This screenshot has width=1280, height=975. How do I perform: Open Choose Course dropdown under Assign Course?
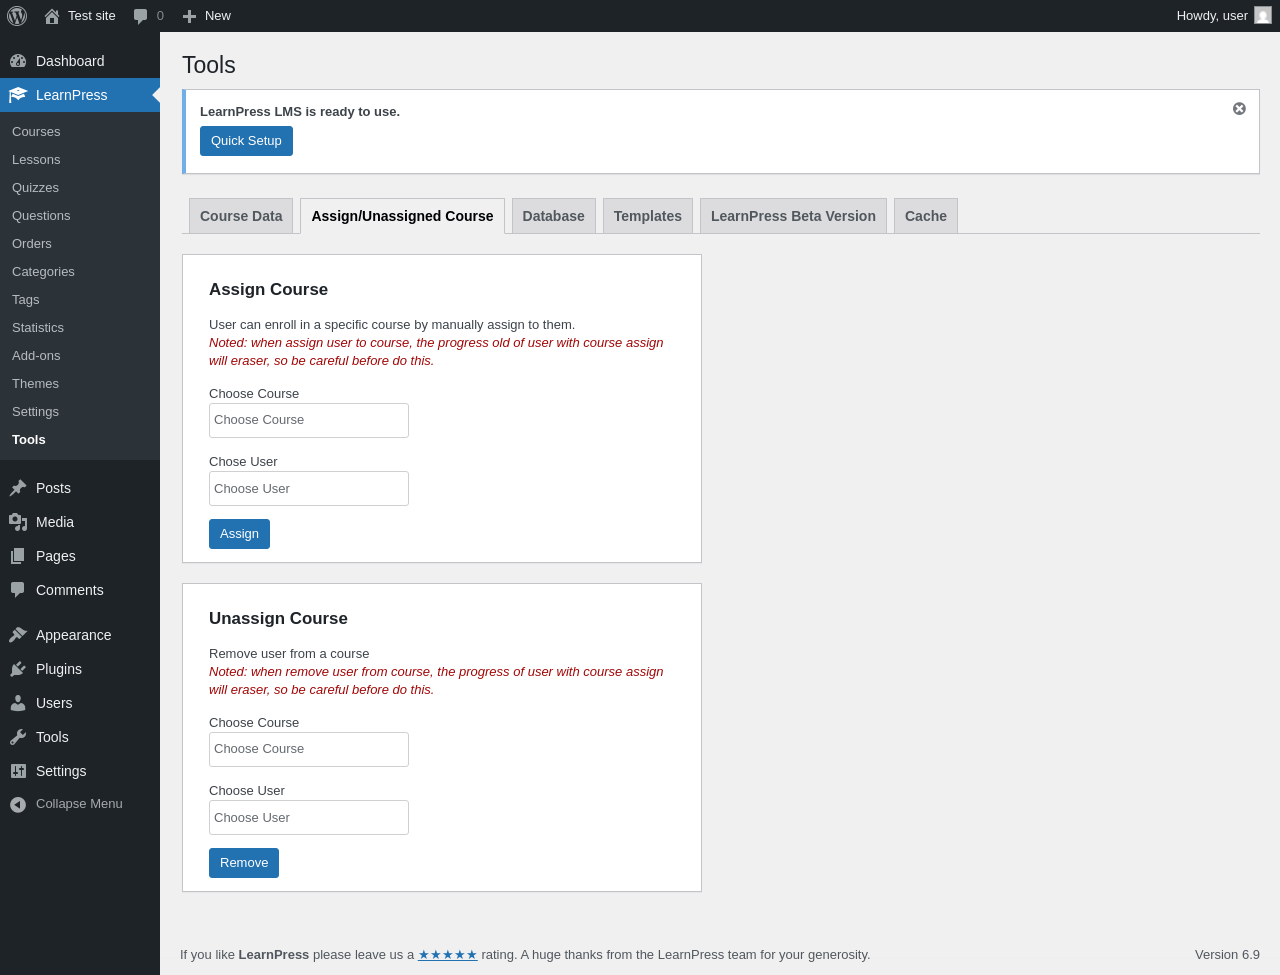[309, 420]
